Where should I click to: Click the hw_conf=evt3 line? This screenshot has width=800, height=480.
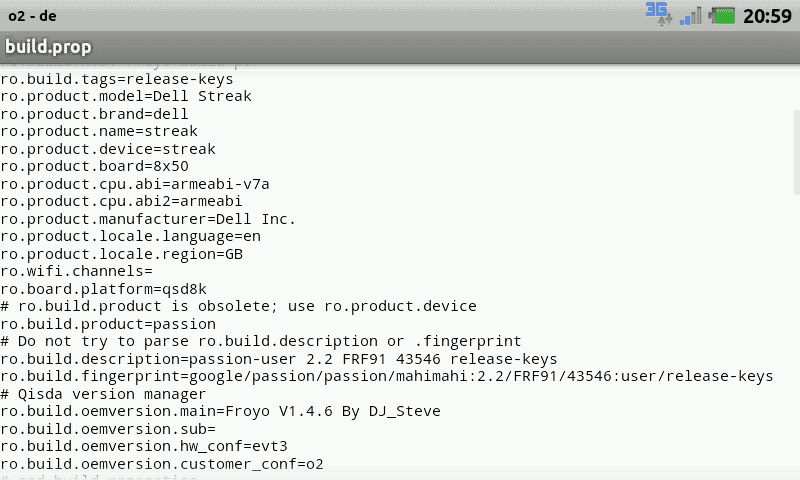coord(144,446)
